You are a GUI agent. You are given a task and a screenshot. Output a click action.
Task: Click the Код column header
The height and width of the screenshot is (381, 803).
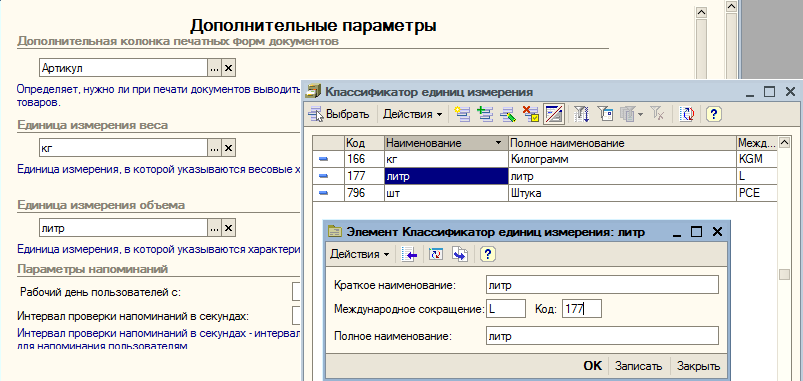click(x=364, y=143)
